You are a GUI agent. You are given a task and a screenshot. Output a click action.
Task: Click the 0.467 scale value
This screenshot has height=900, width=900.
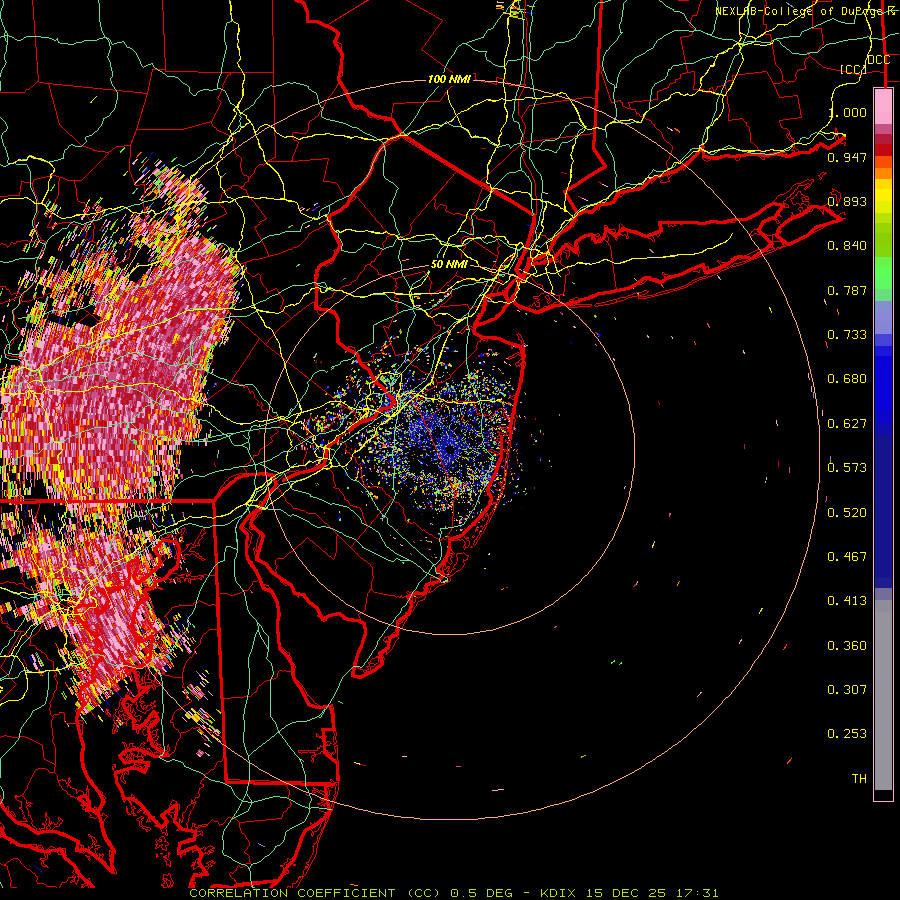[847, 557]
